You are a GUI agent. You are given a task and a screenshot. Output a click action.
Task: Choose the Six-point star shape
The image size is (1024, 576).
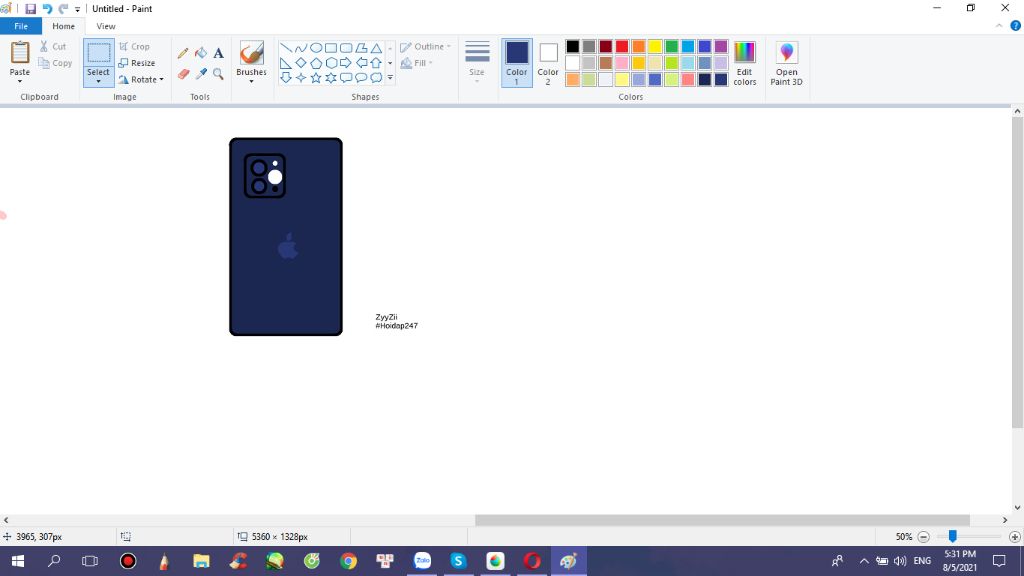pyautogui.click(x=331, y=78)
